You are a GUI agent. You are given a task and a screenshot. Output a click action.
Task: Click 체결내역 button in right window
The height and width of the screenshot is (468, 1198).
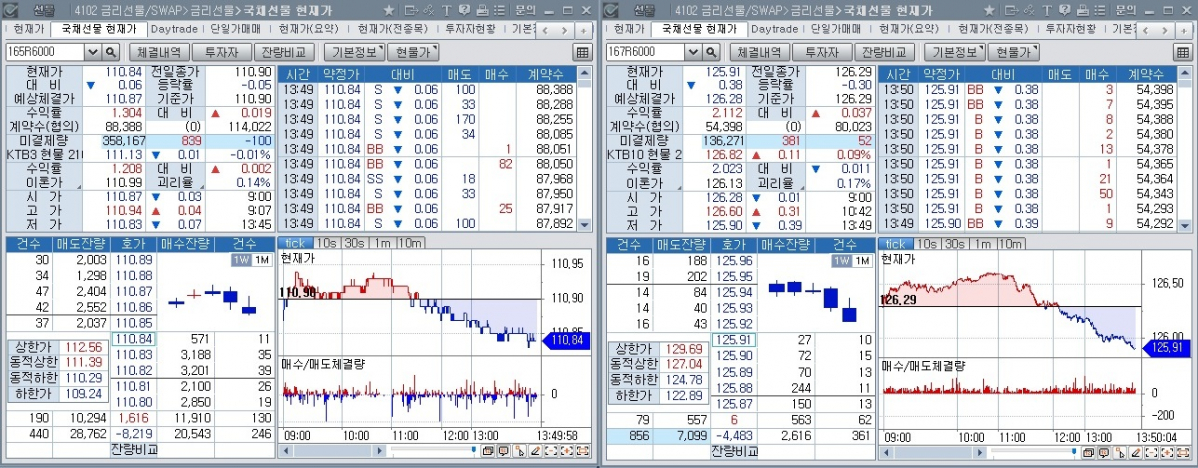coord(758,52)
